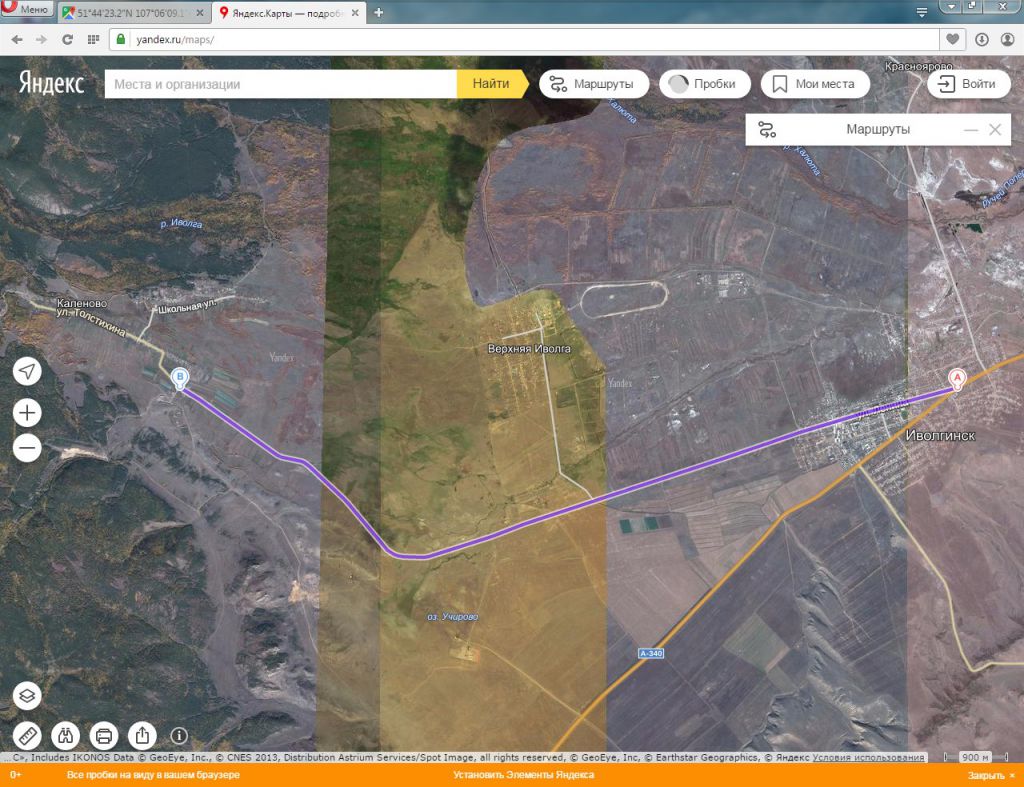Open the map info icon
1024x787 pixels.
point(180,736)
